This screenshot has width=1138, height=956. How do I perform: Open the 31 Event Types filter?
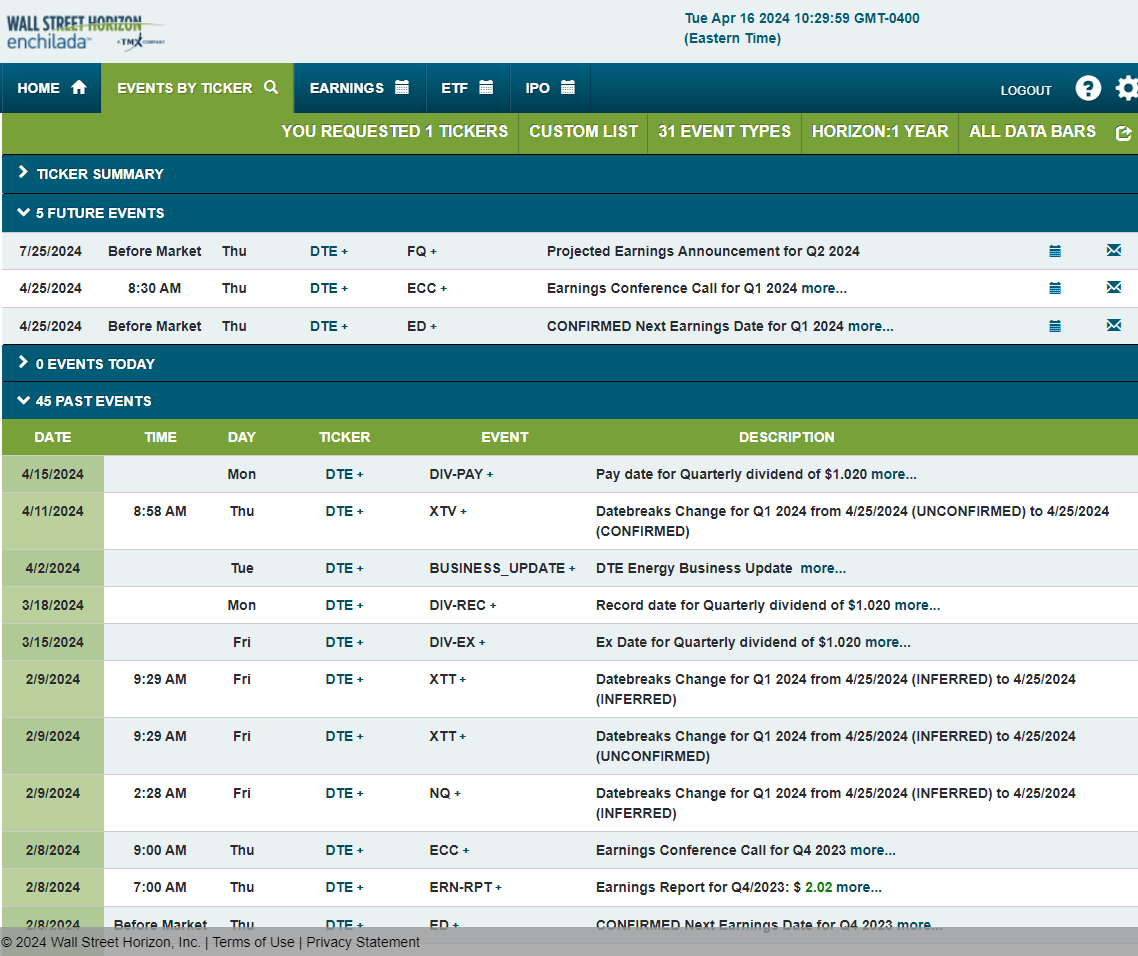pos(724,132)
